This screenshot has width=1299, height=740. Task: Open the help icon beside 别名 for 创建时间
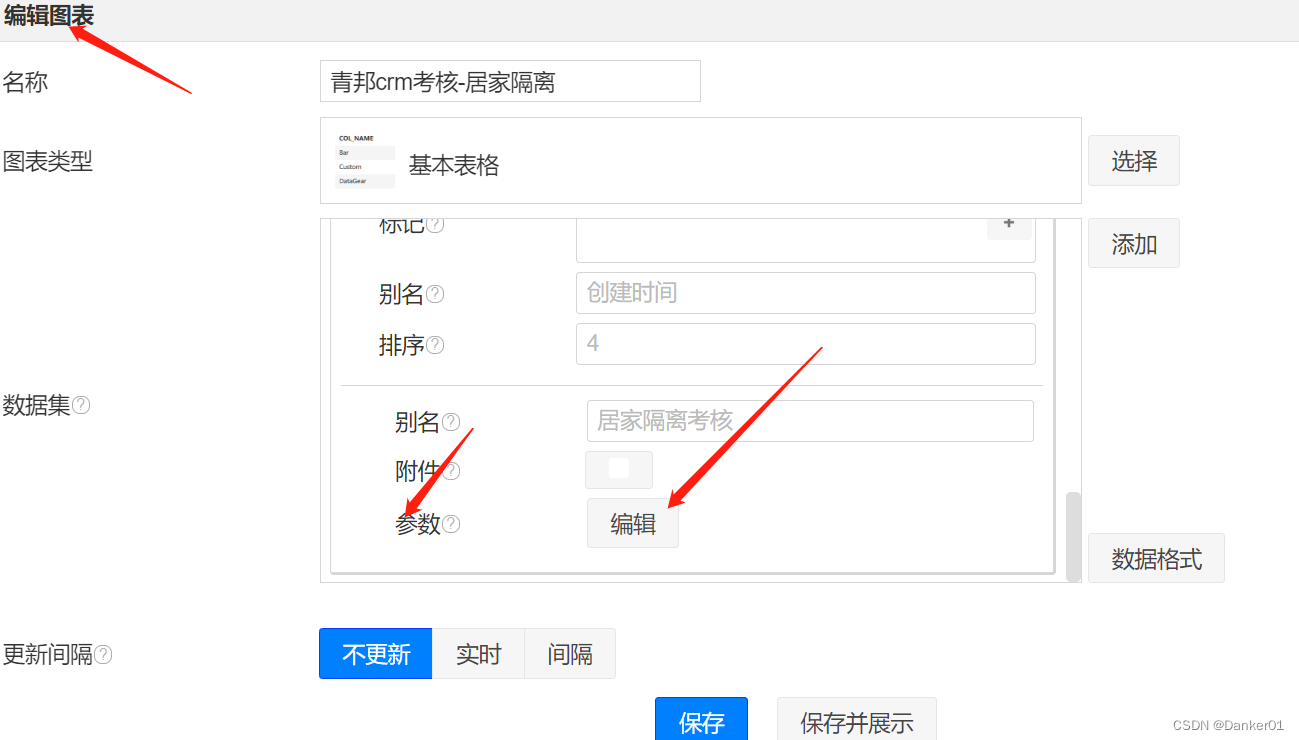(x=435, y=294)
